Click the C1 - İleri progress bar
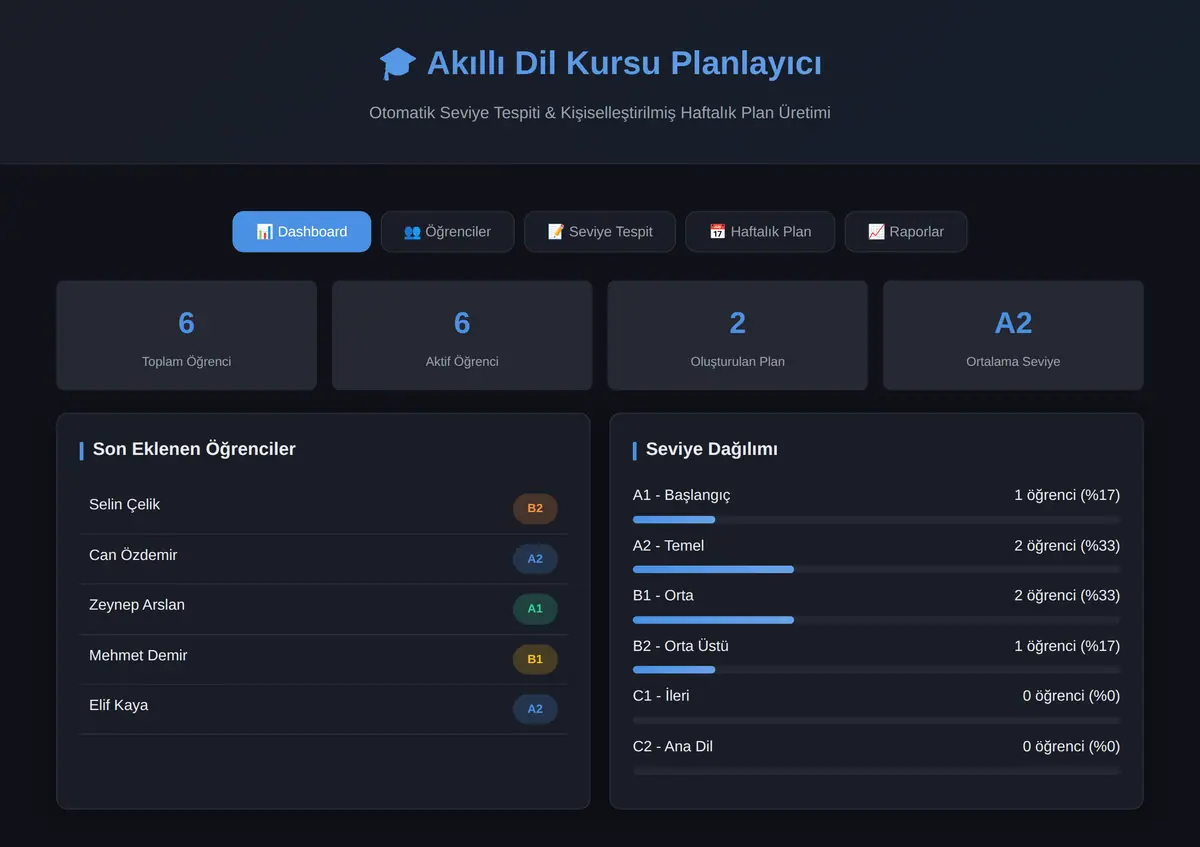The width and height of the screenshot is (1200, 847). (x=876, y=720)
